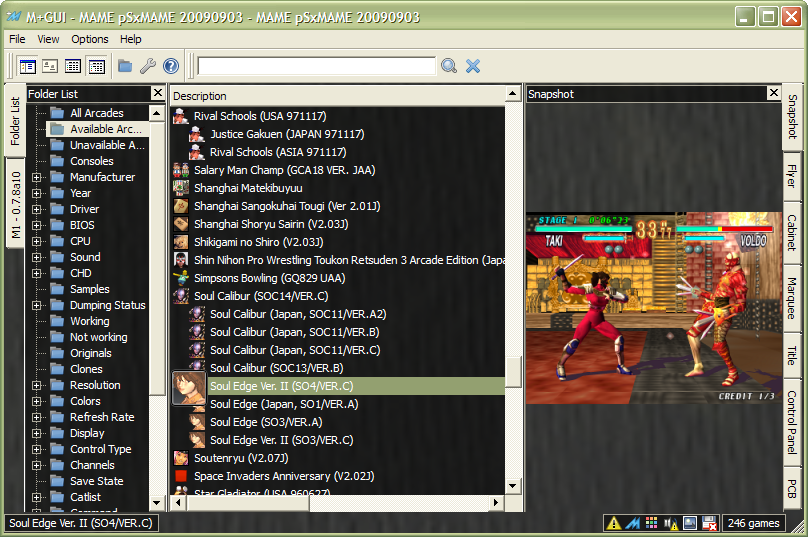Click the Salary Man Champ game icon
This screenshot has width=808, height=537.
[181, 170]
